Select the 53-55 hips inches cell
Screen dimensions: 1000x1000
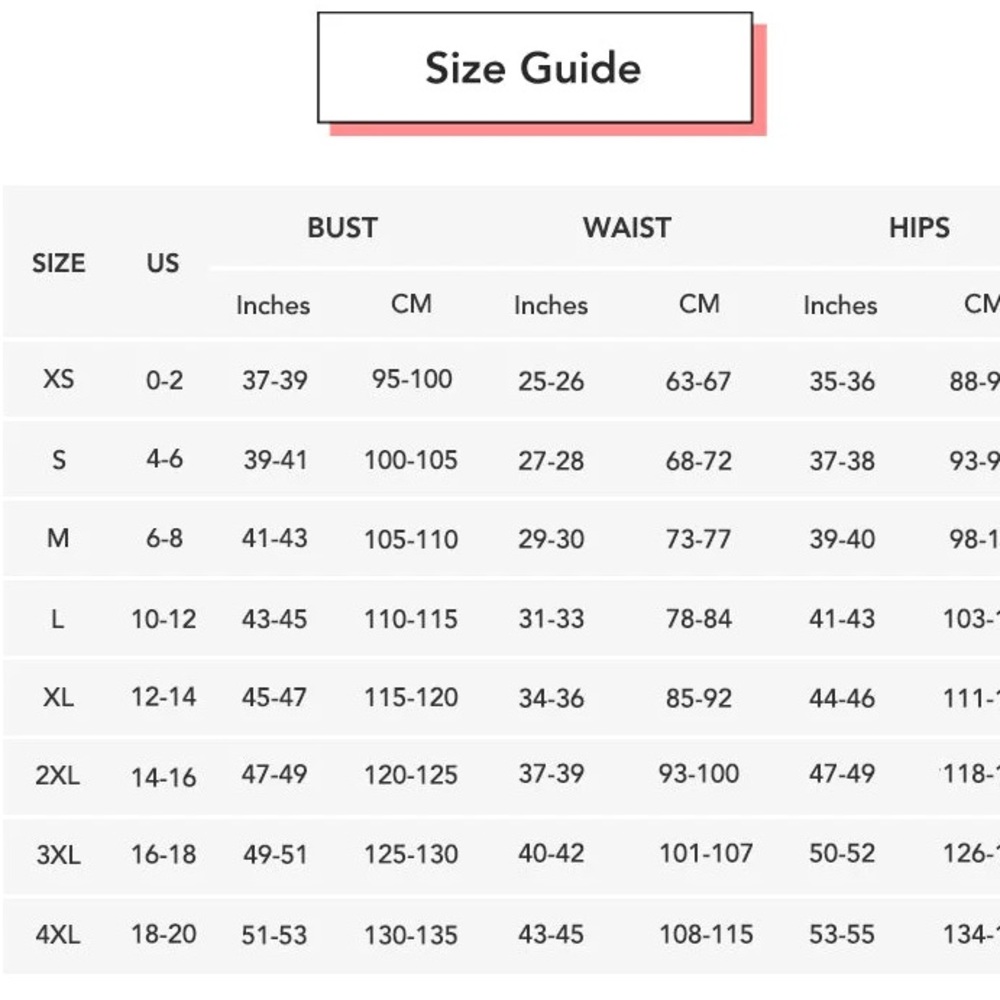[x=842, y=935]
